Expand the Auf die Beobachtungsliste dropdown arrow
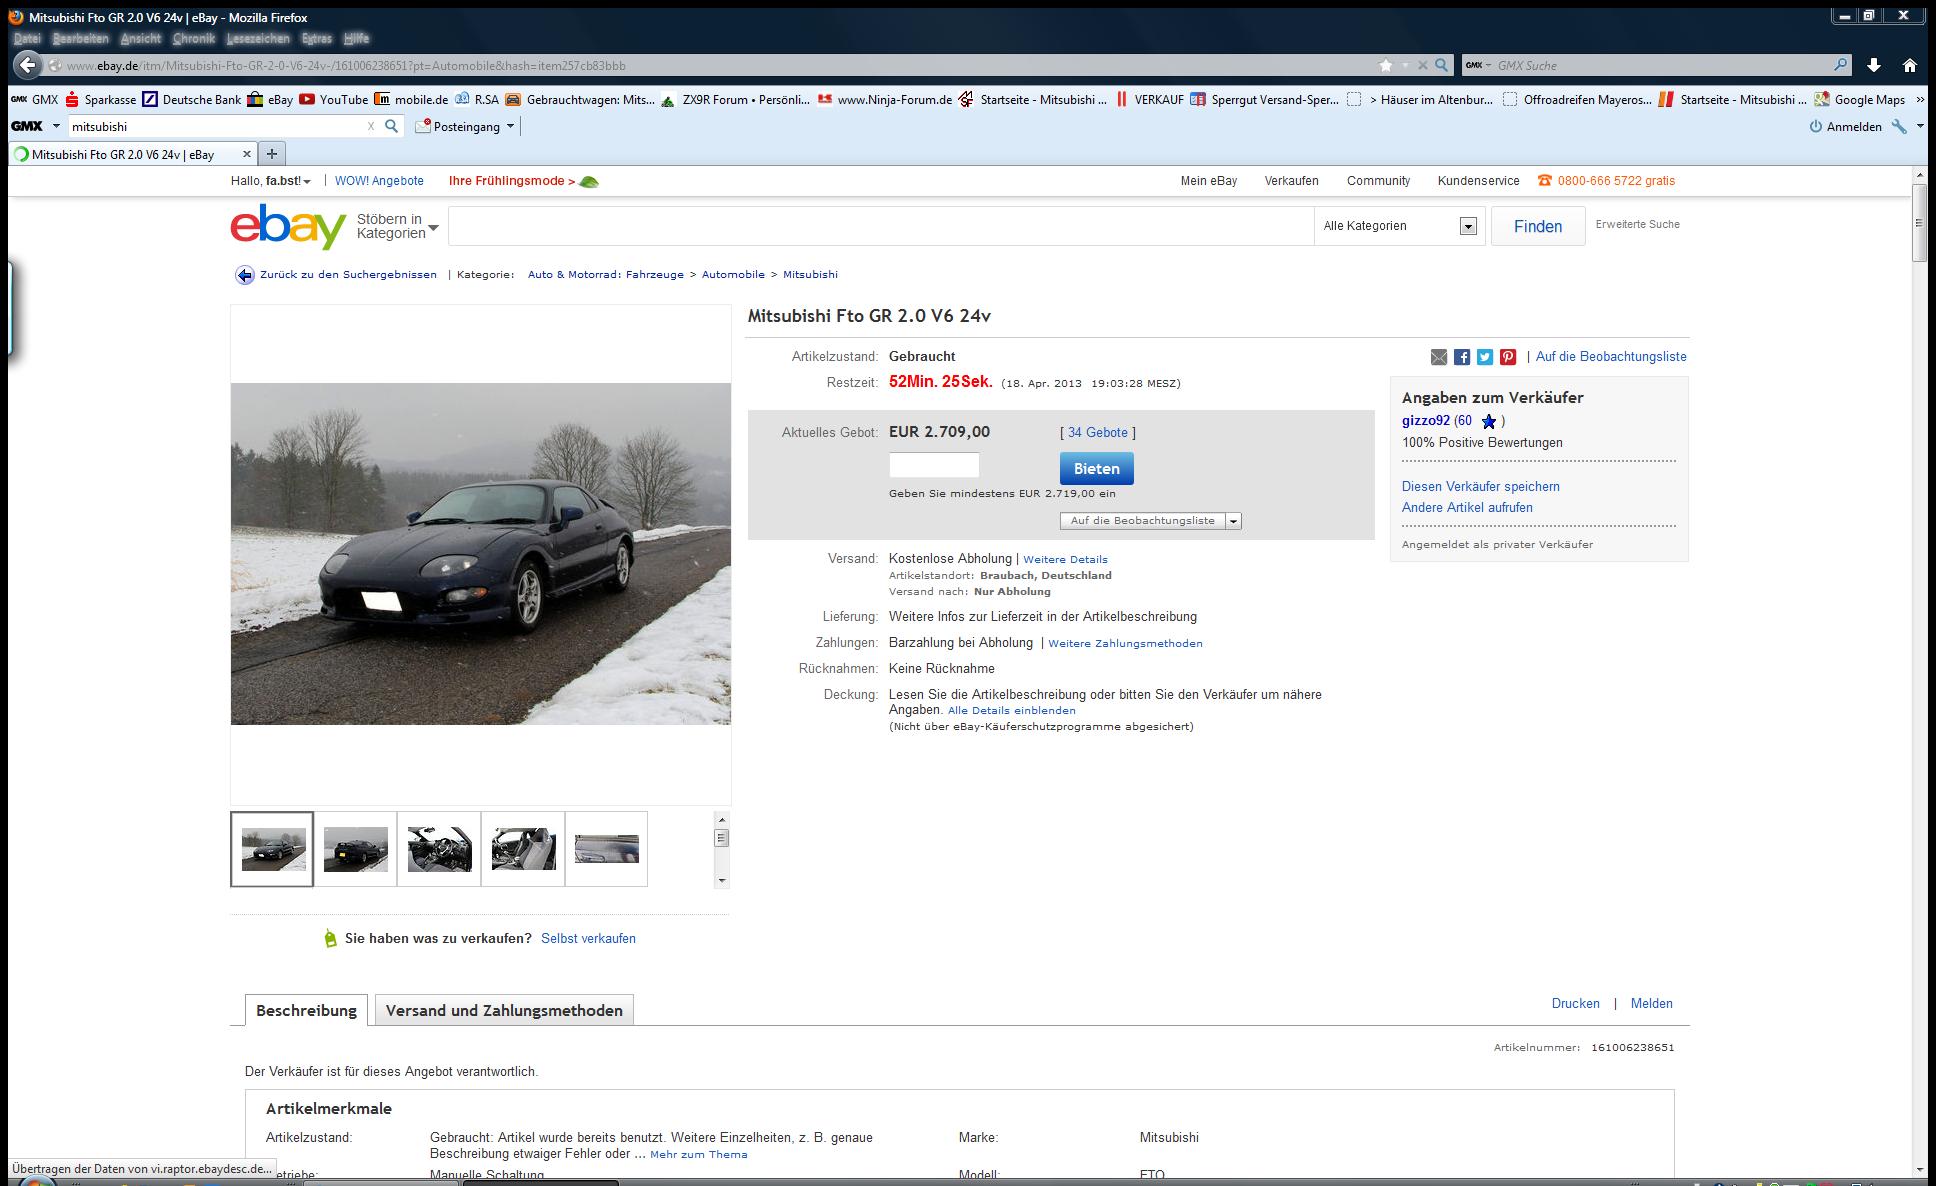This screenshot has width=1936, height=1186. [x=1233, y=521]
